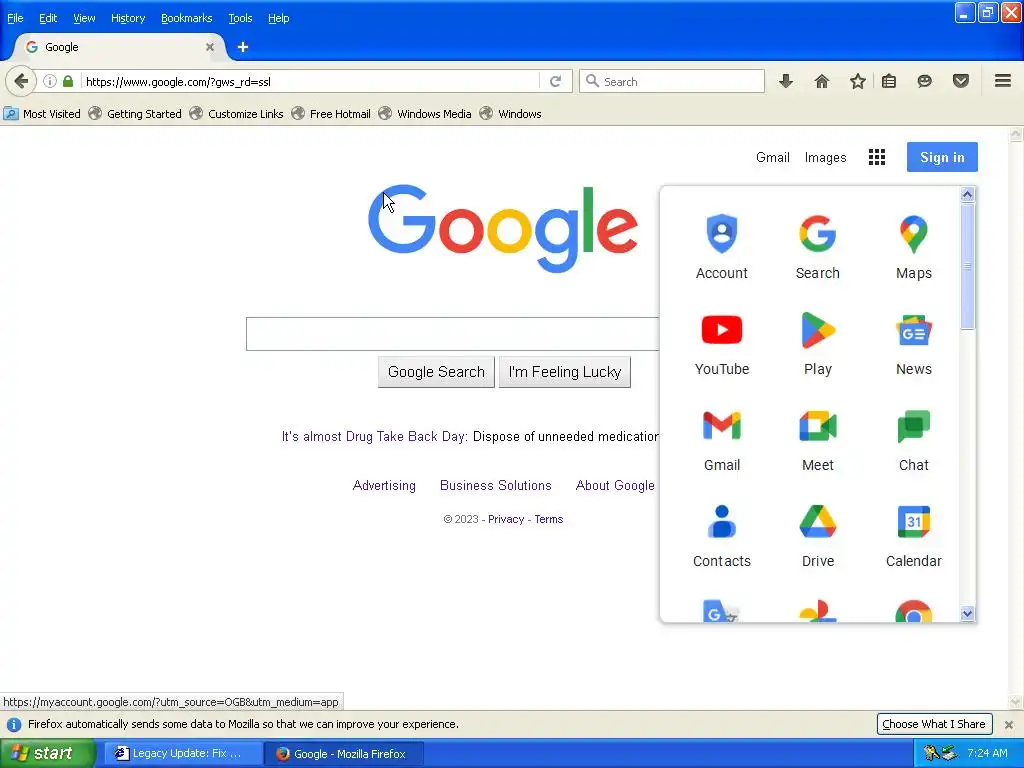Click the apps panel scroll down arrow

coord(967,613)
